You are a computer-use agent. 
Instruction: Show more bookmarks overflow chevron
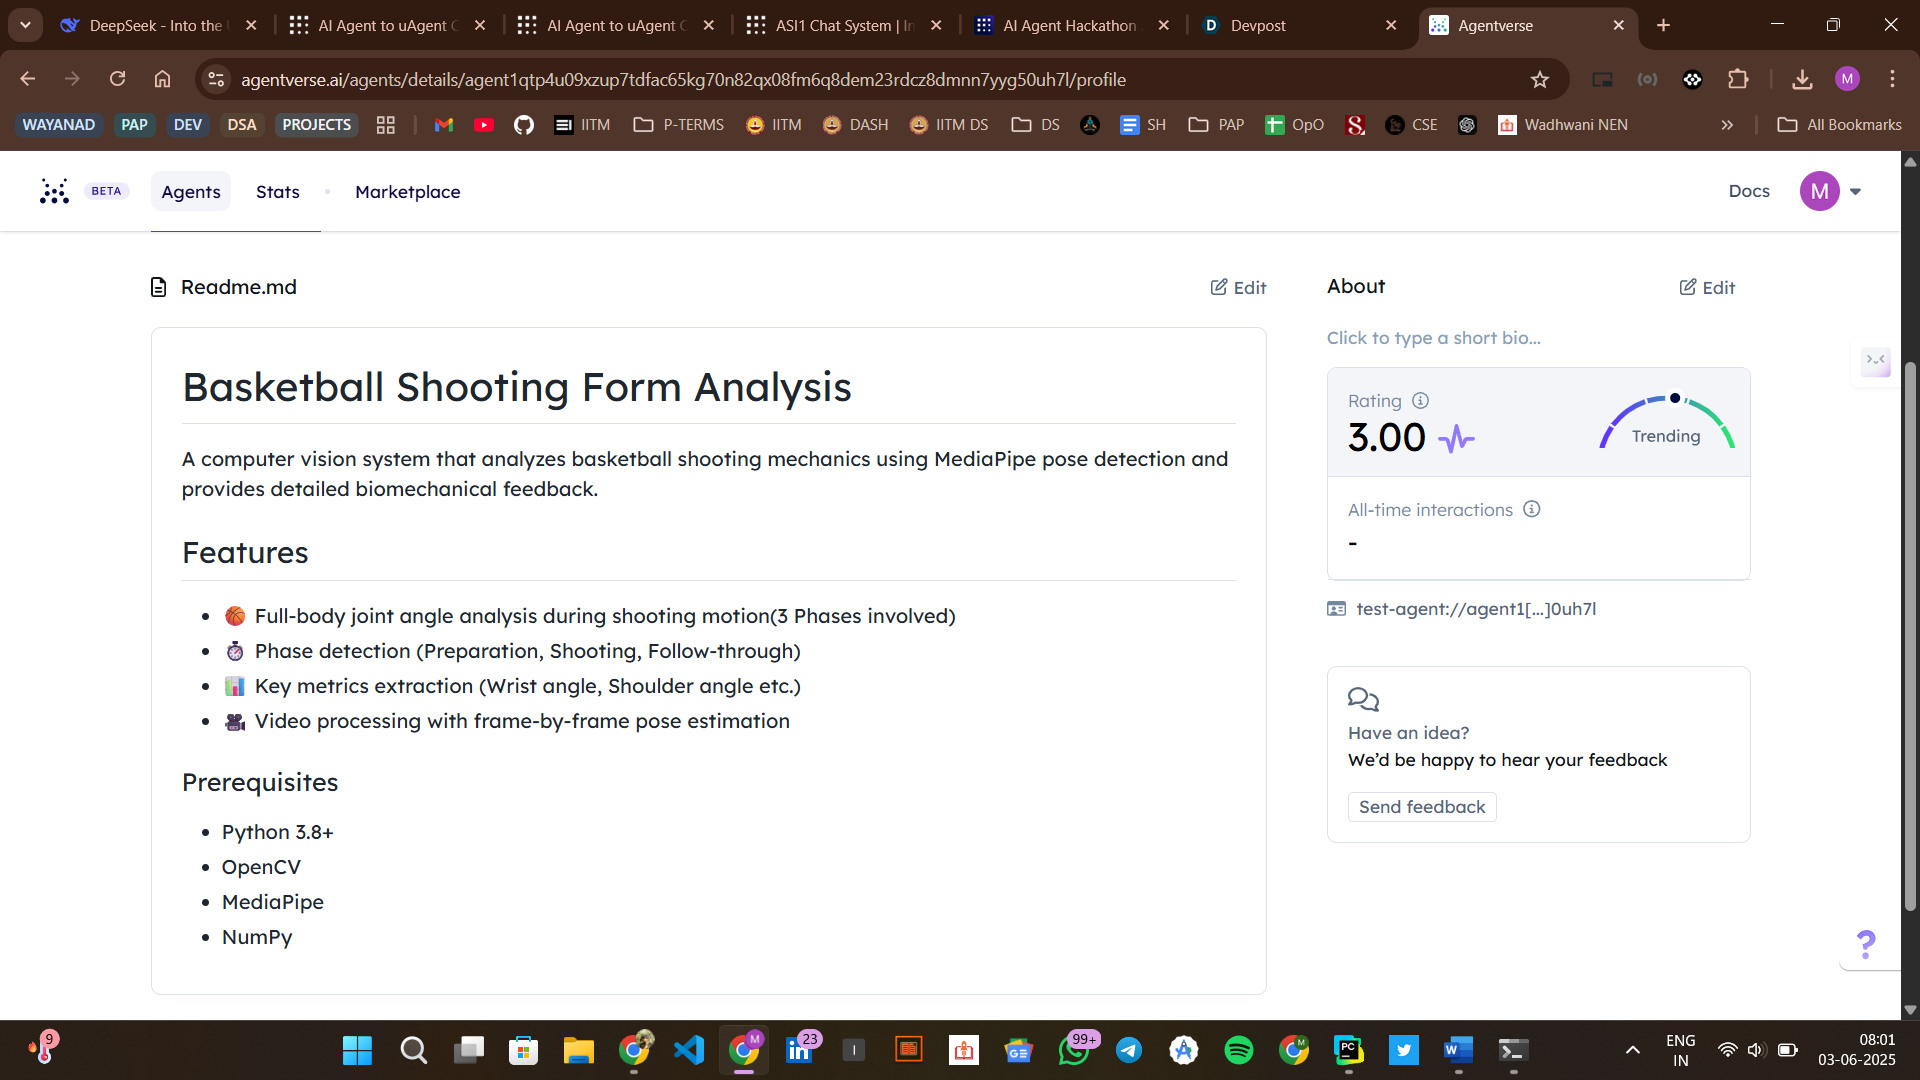click(x=1727, y=125)
